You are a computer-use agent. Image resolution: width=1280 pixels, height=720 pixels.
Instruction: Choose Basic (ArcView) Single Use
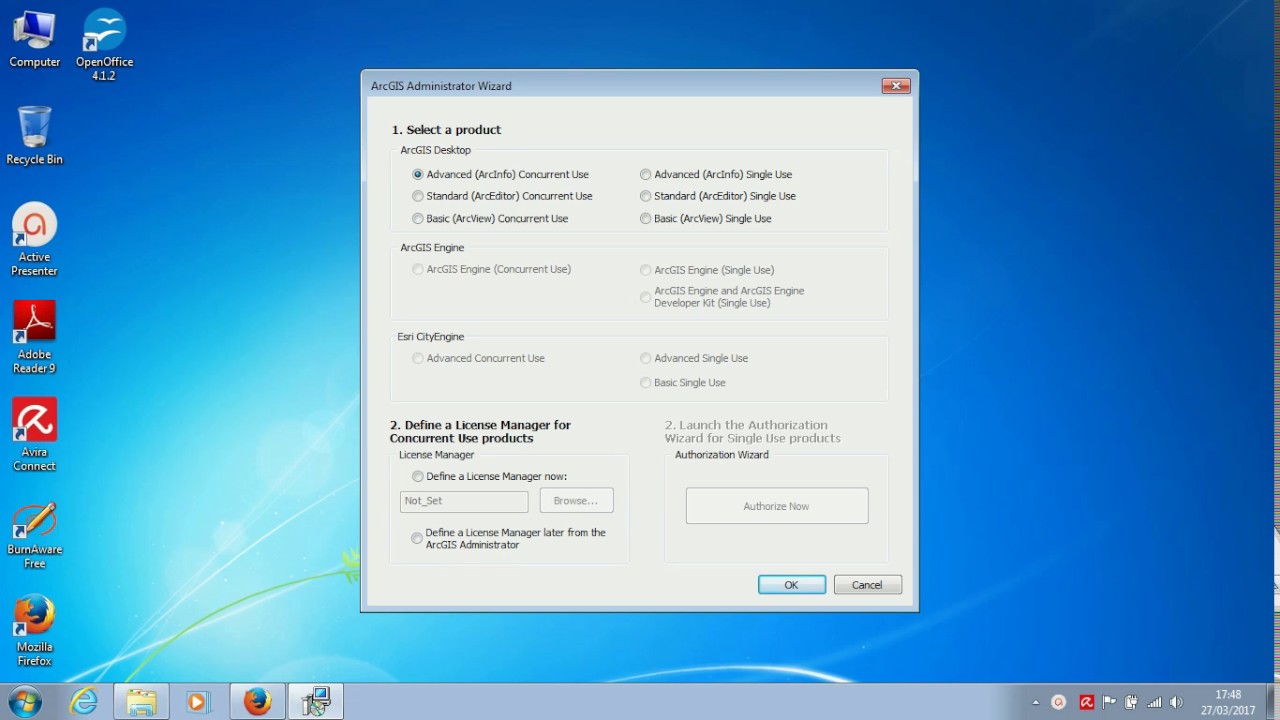[x=706, y=218]
